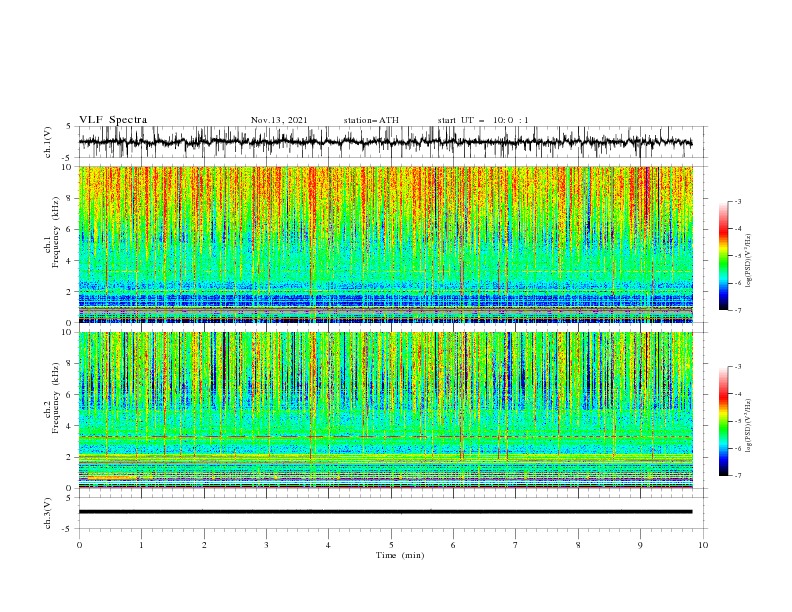Click the "4" tick on ch.2 frequency axis
This screenshot has width=792, height=612.
(70, 426)
